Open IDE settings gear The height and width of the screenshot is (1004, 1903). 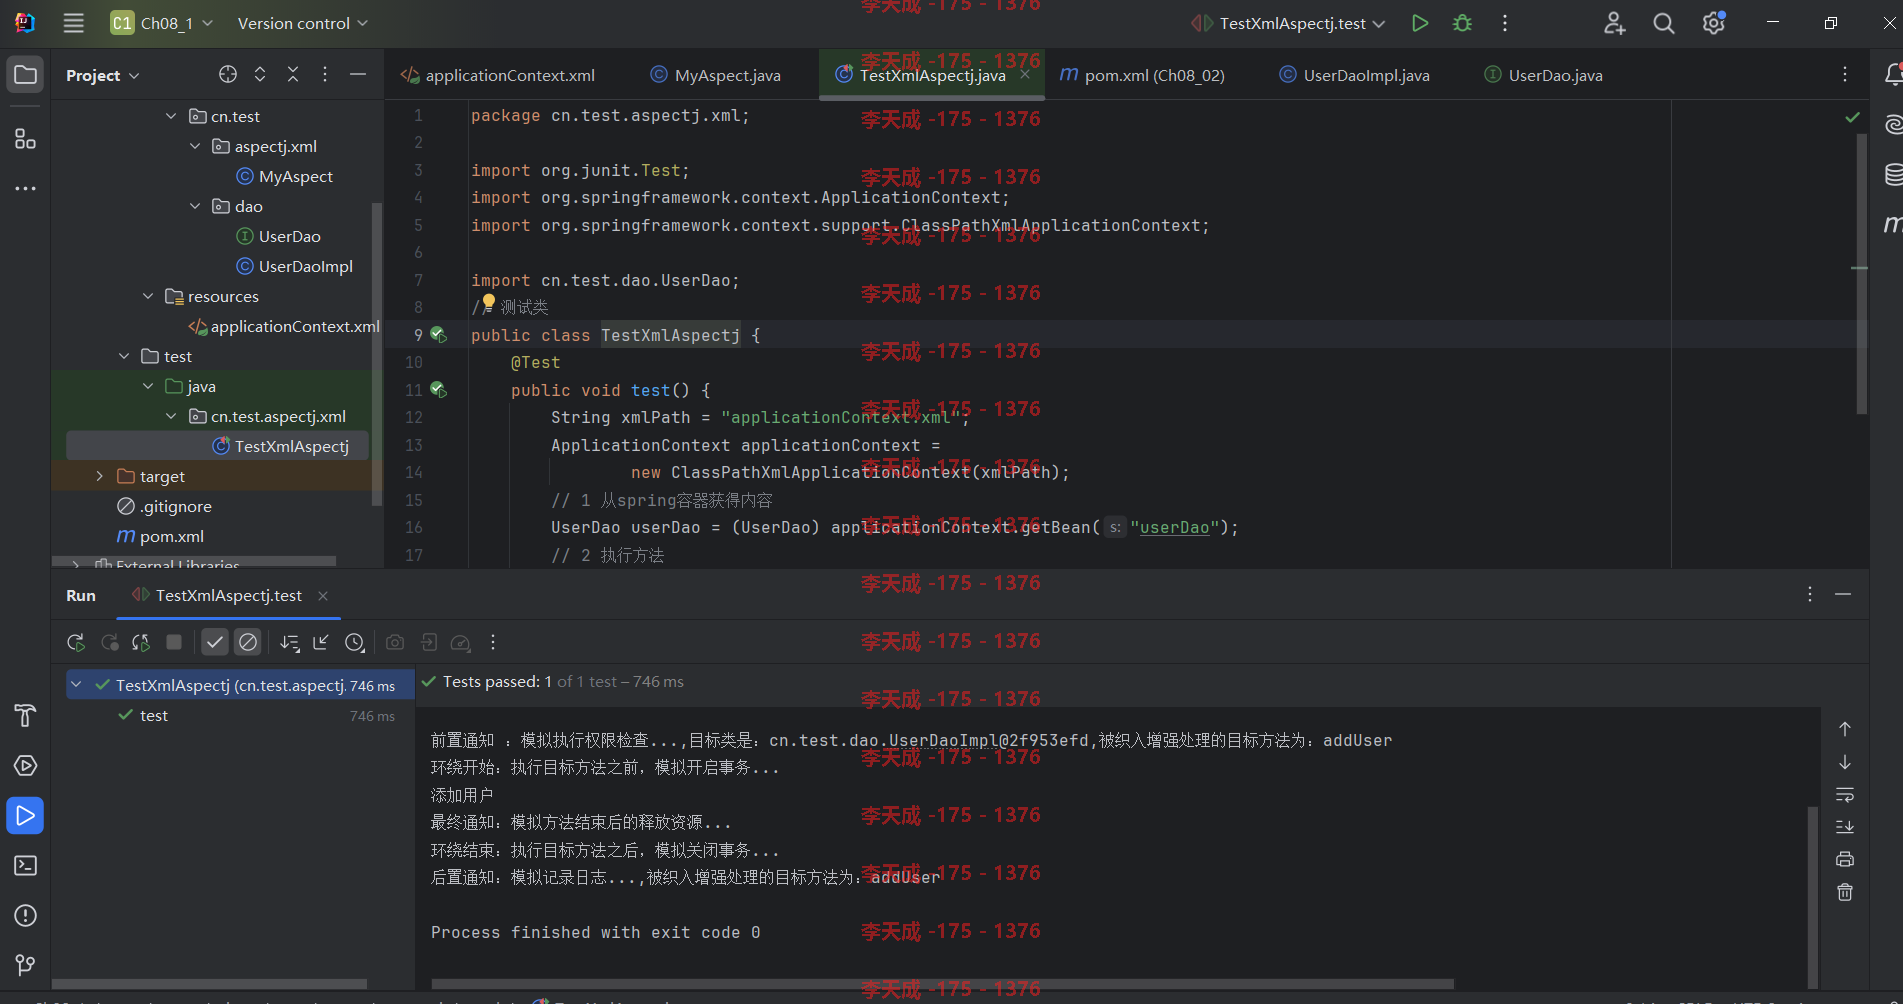tap(1713, 23)
